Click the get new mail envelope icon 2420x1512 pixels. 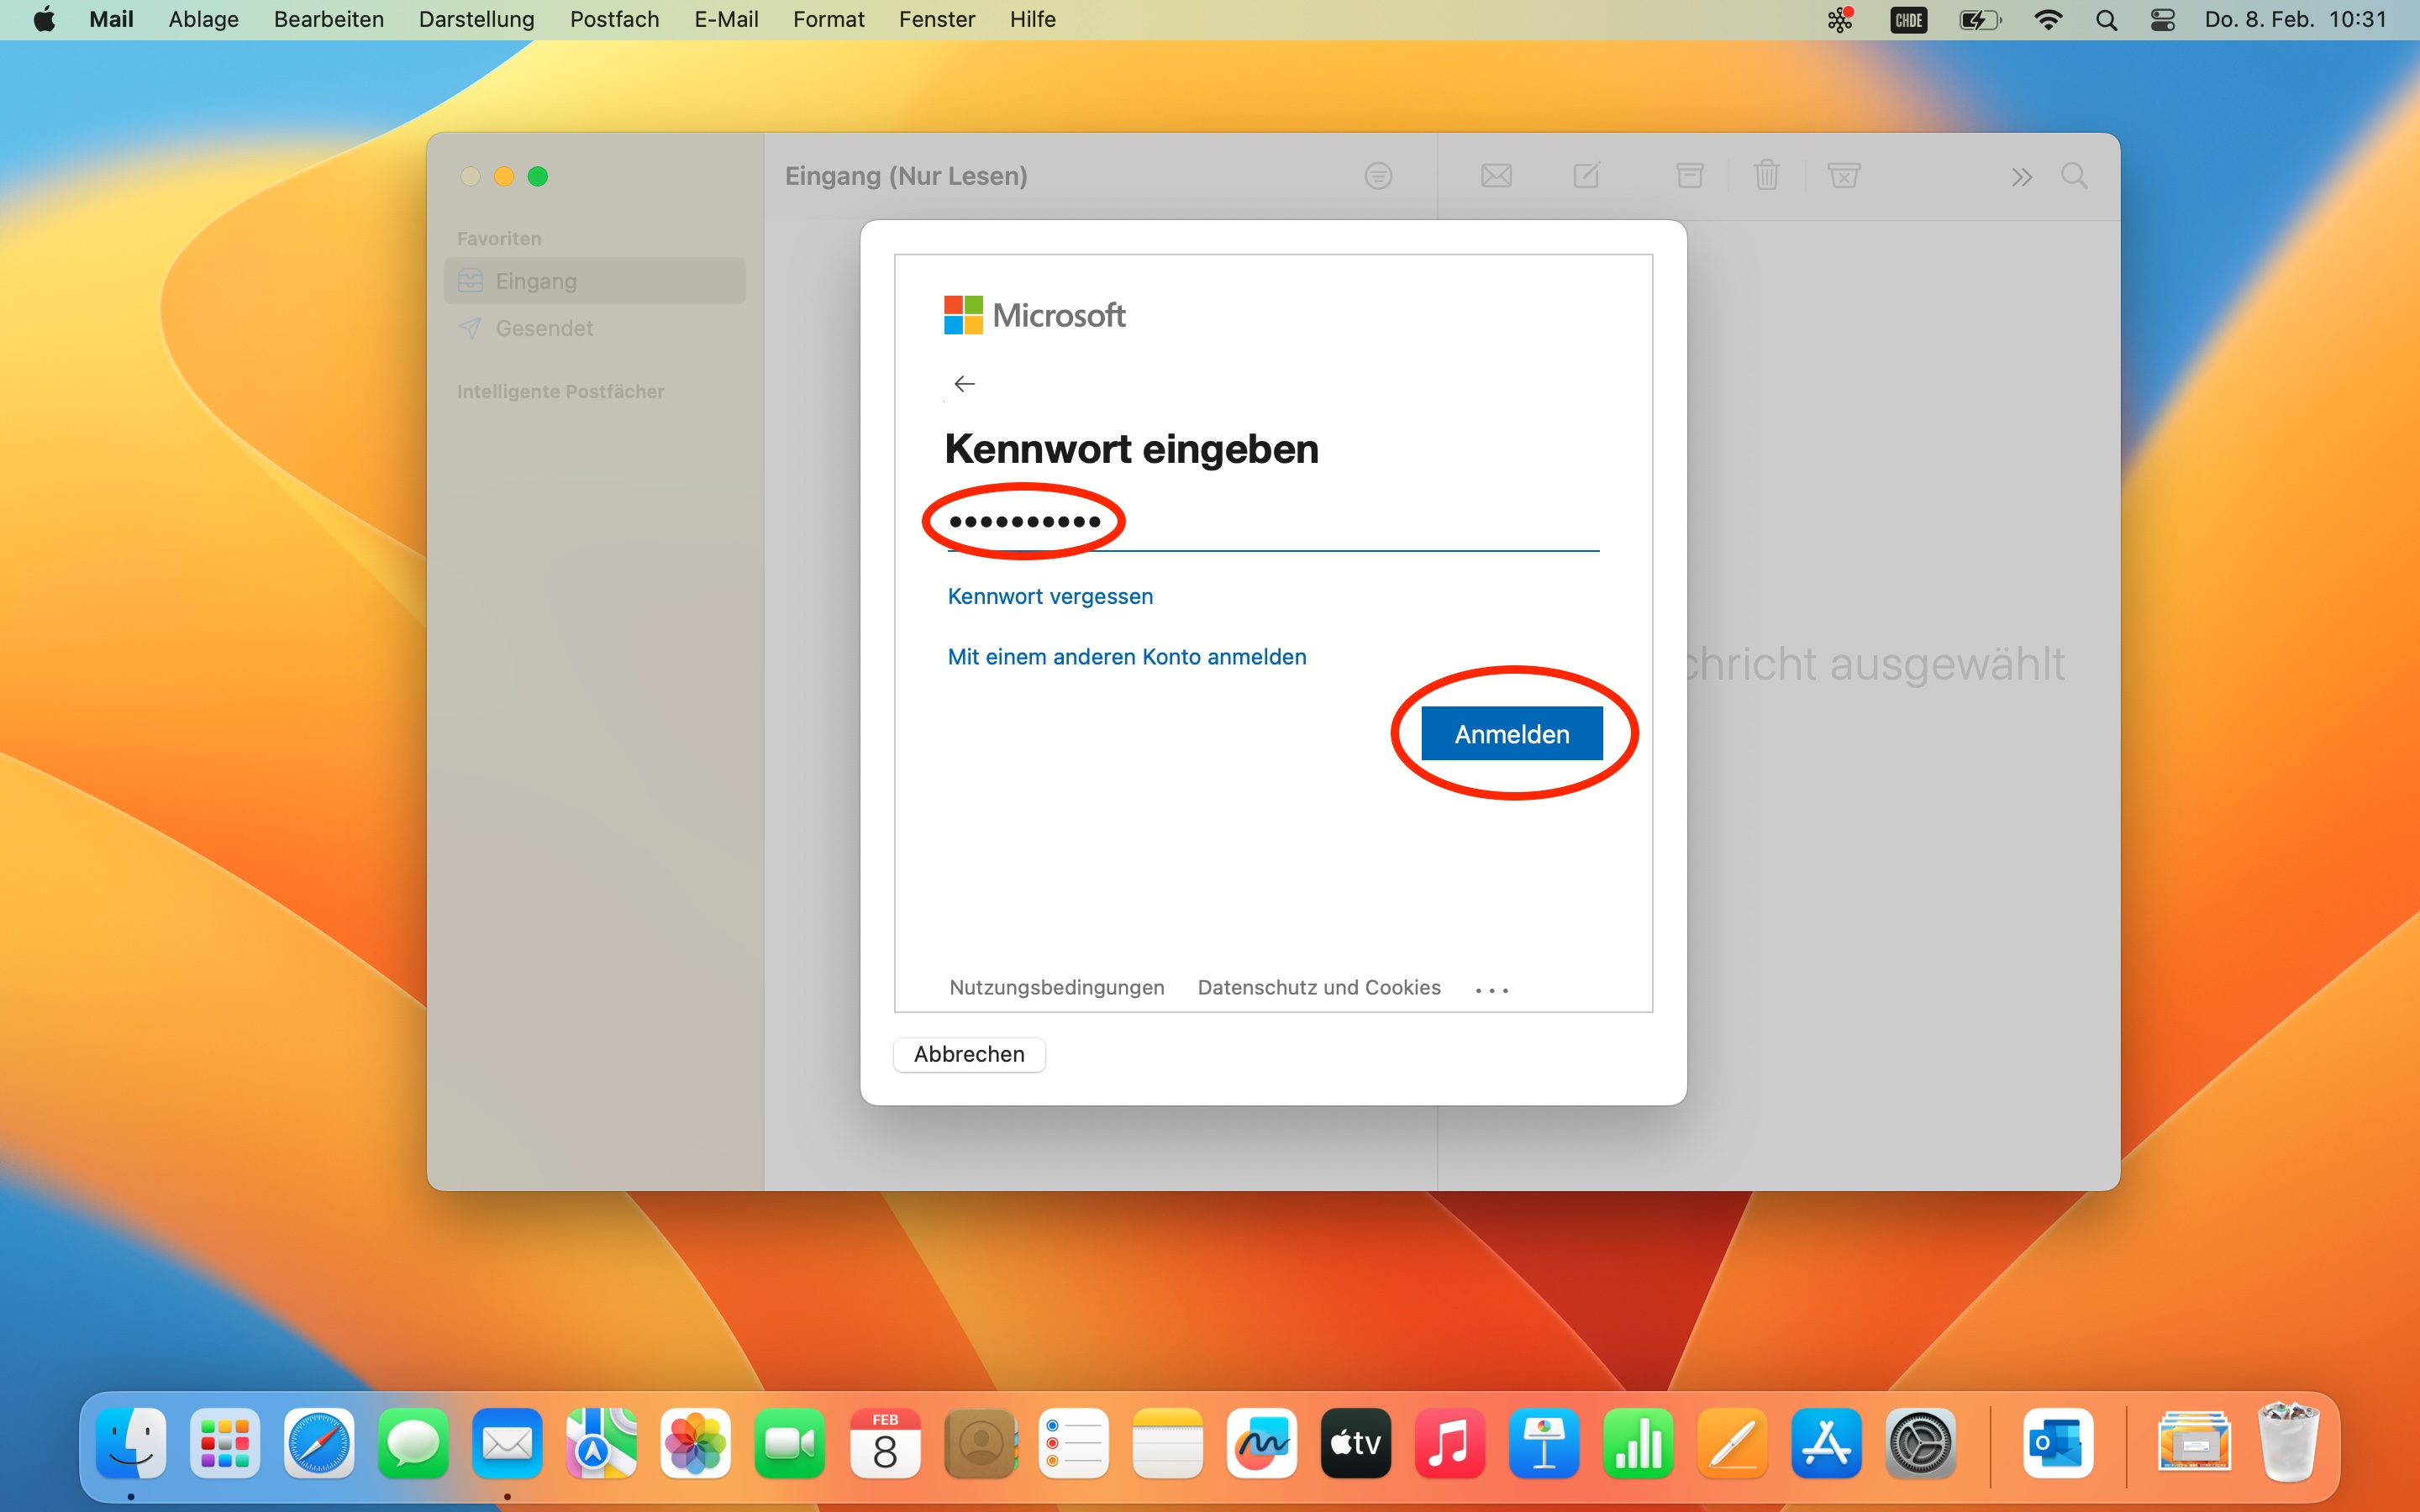(1496, 176)
